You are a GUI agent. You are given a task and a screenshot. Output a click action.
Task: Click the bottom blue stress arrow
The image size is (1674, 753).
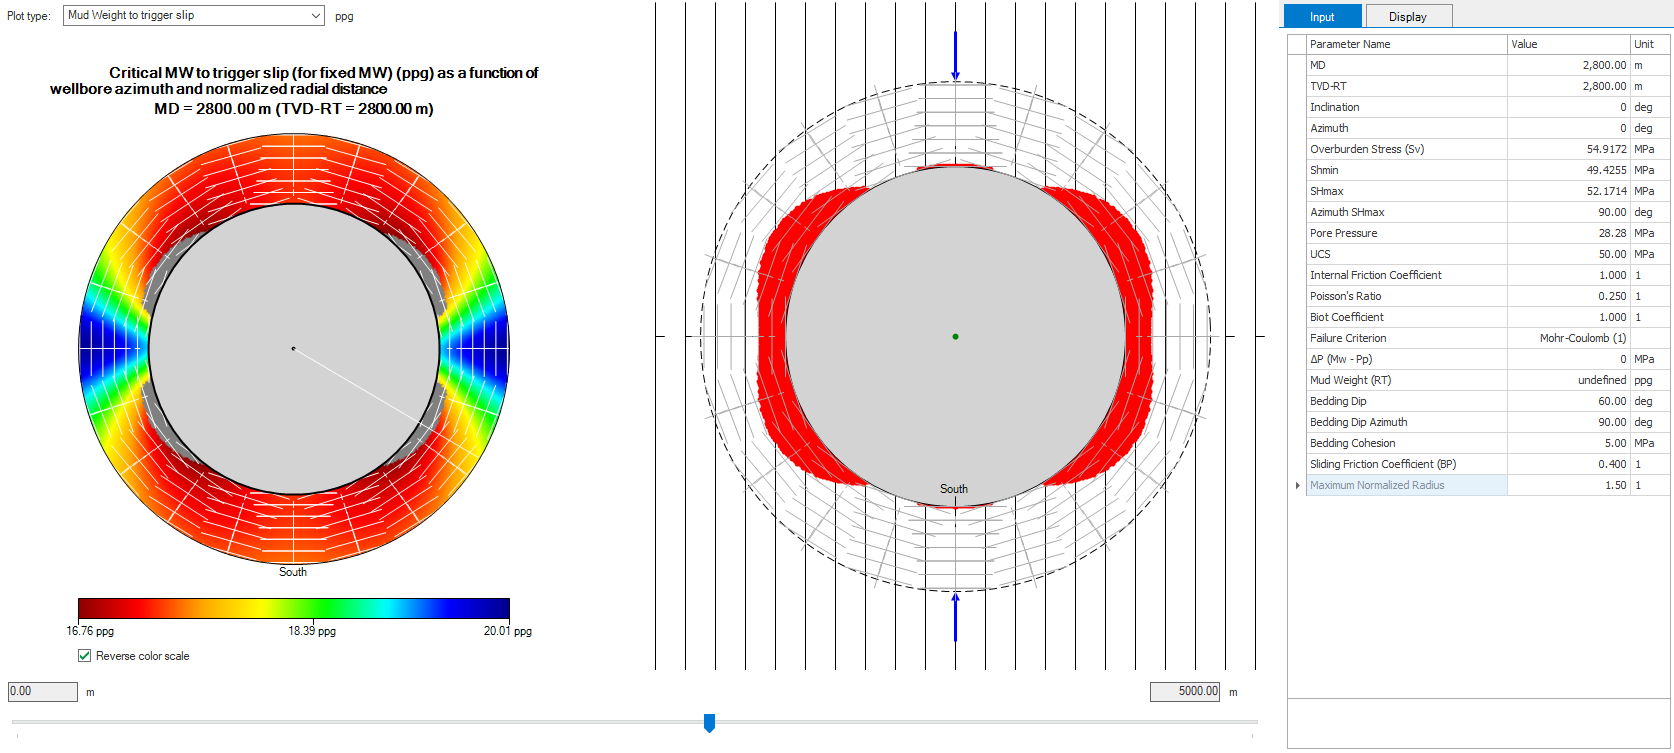(955, 617)
